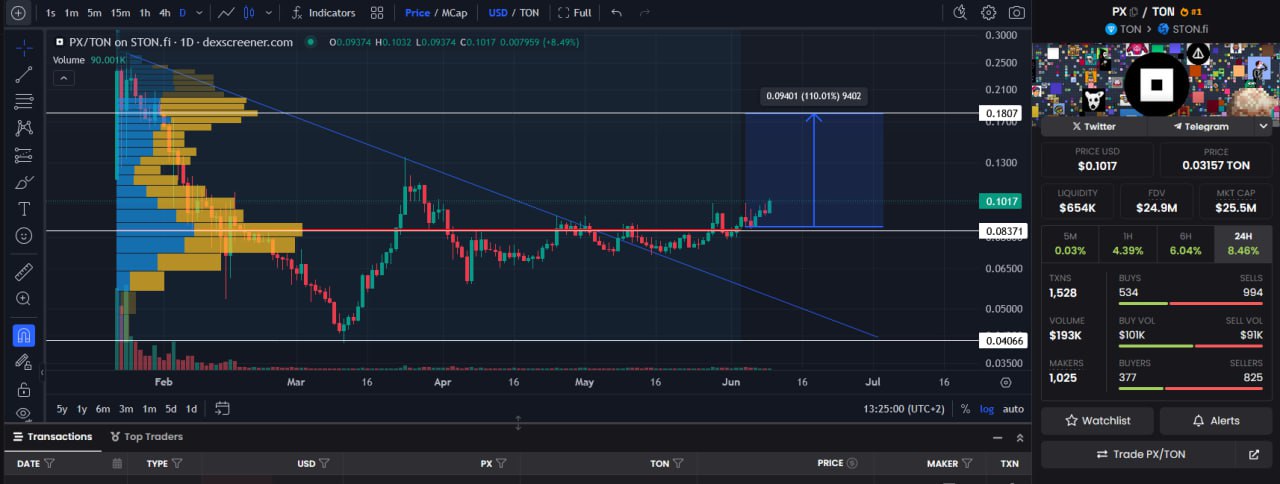The height and width of the screenshot is (484, 1280).
Task: Expand more social links chevron
Action: 1263,126
